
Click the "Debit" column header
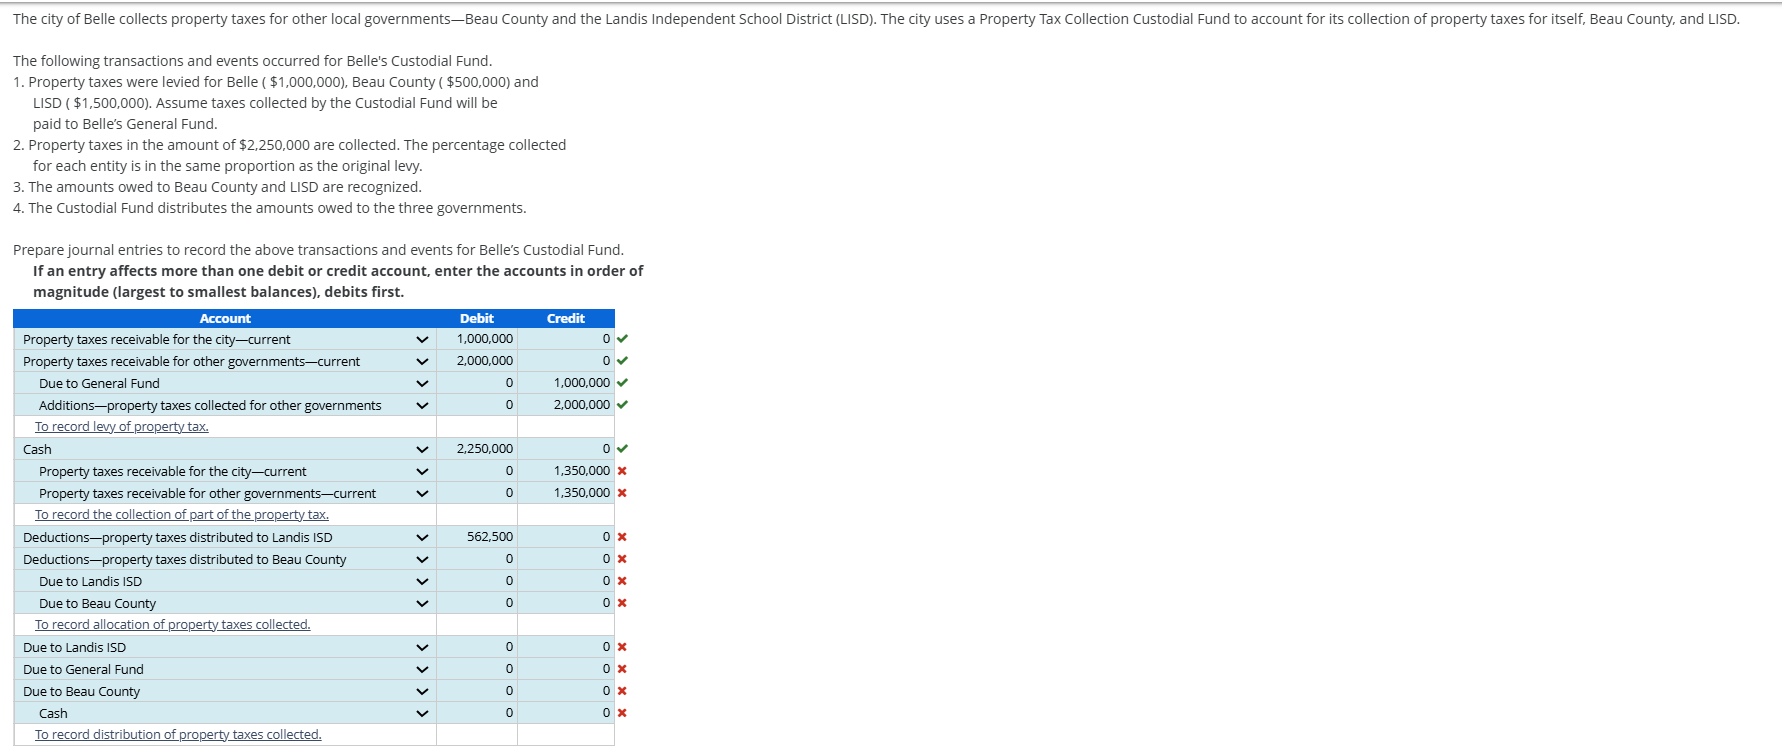477,319
